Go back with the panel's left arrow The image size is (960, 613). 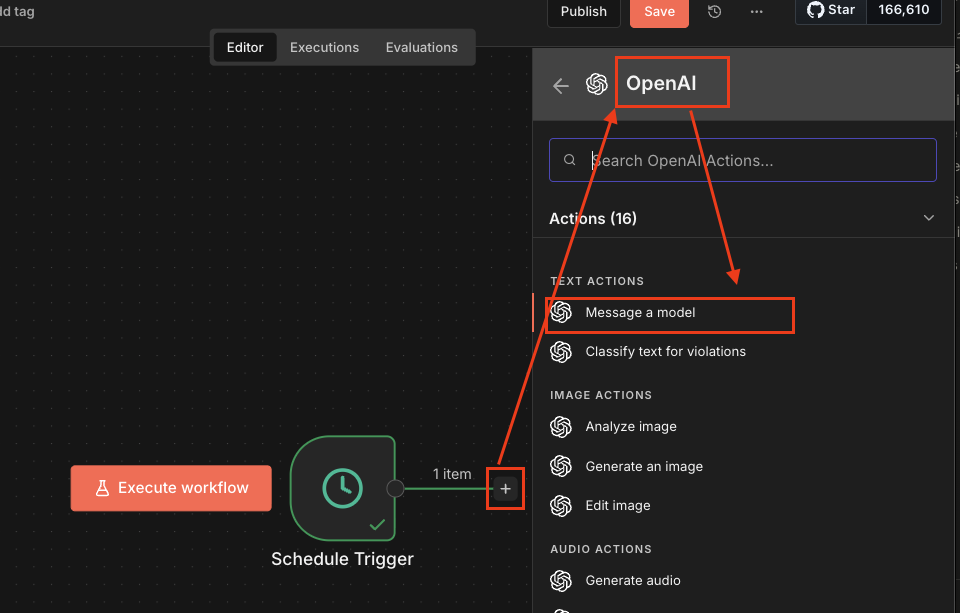(561, 86)
